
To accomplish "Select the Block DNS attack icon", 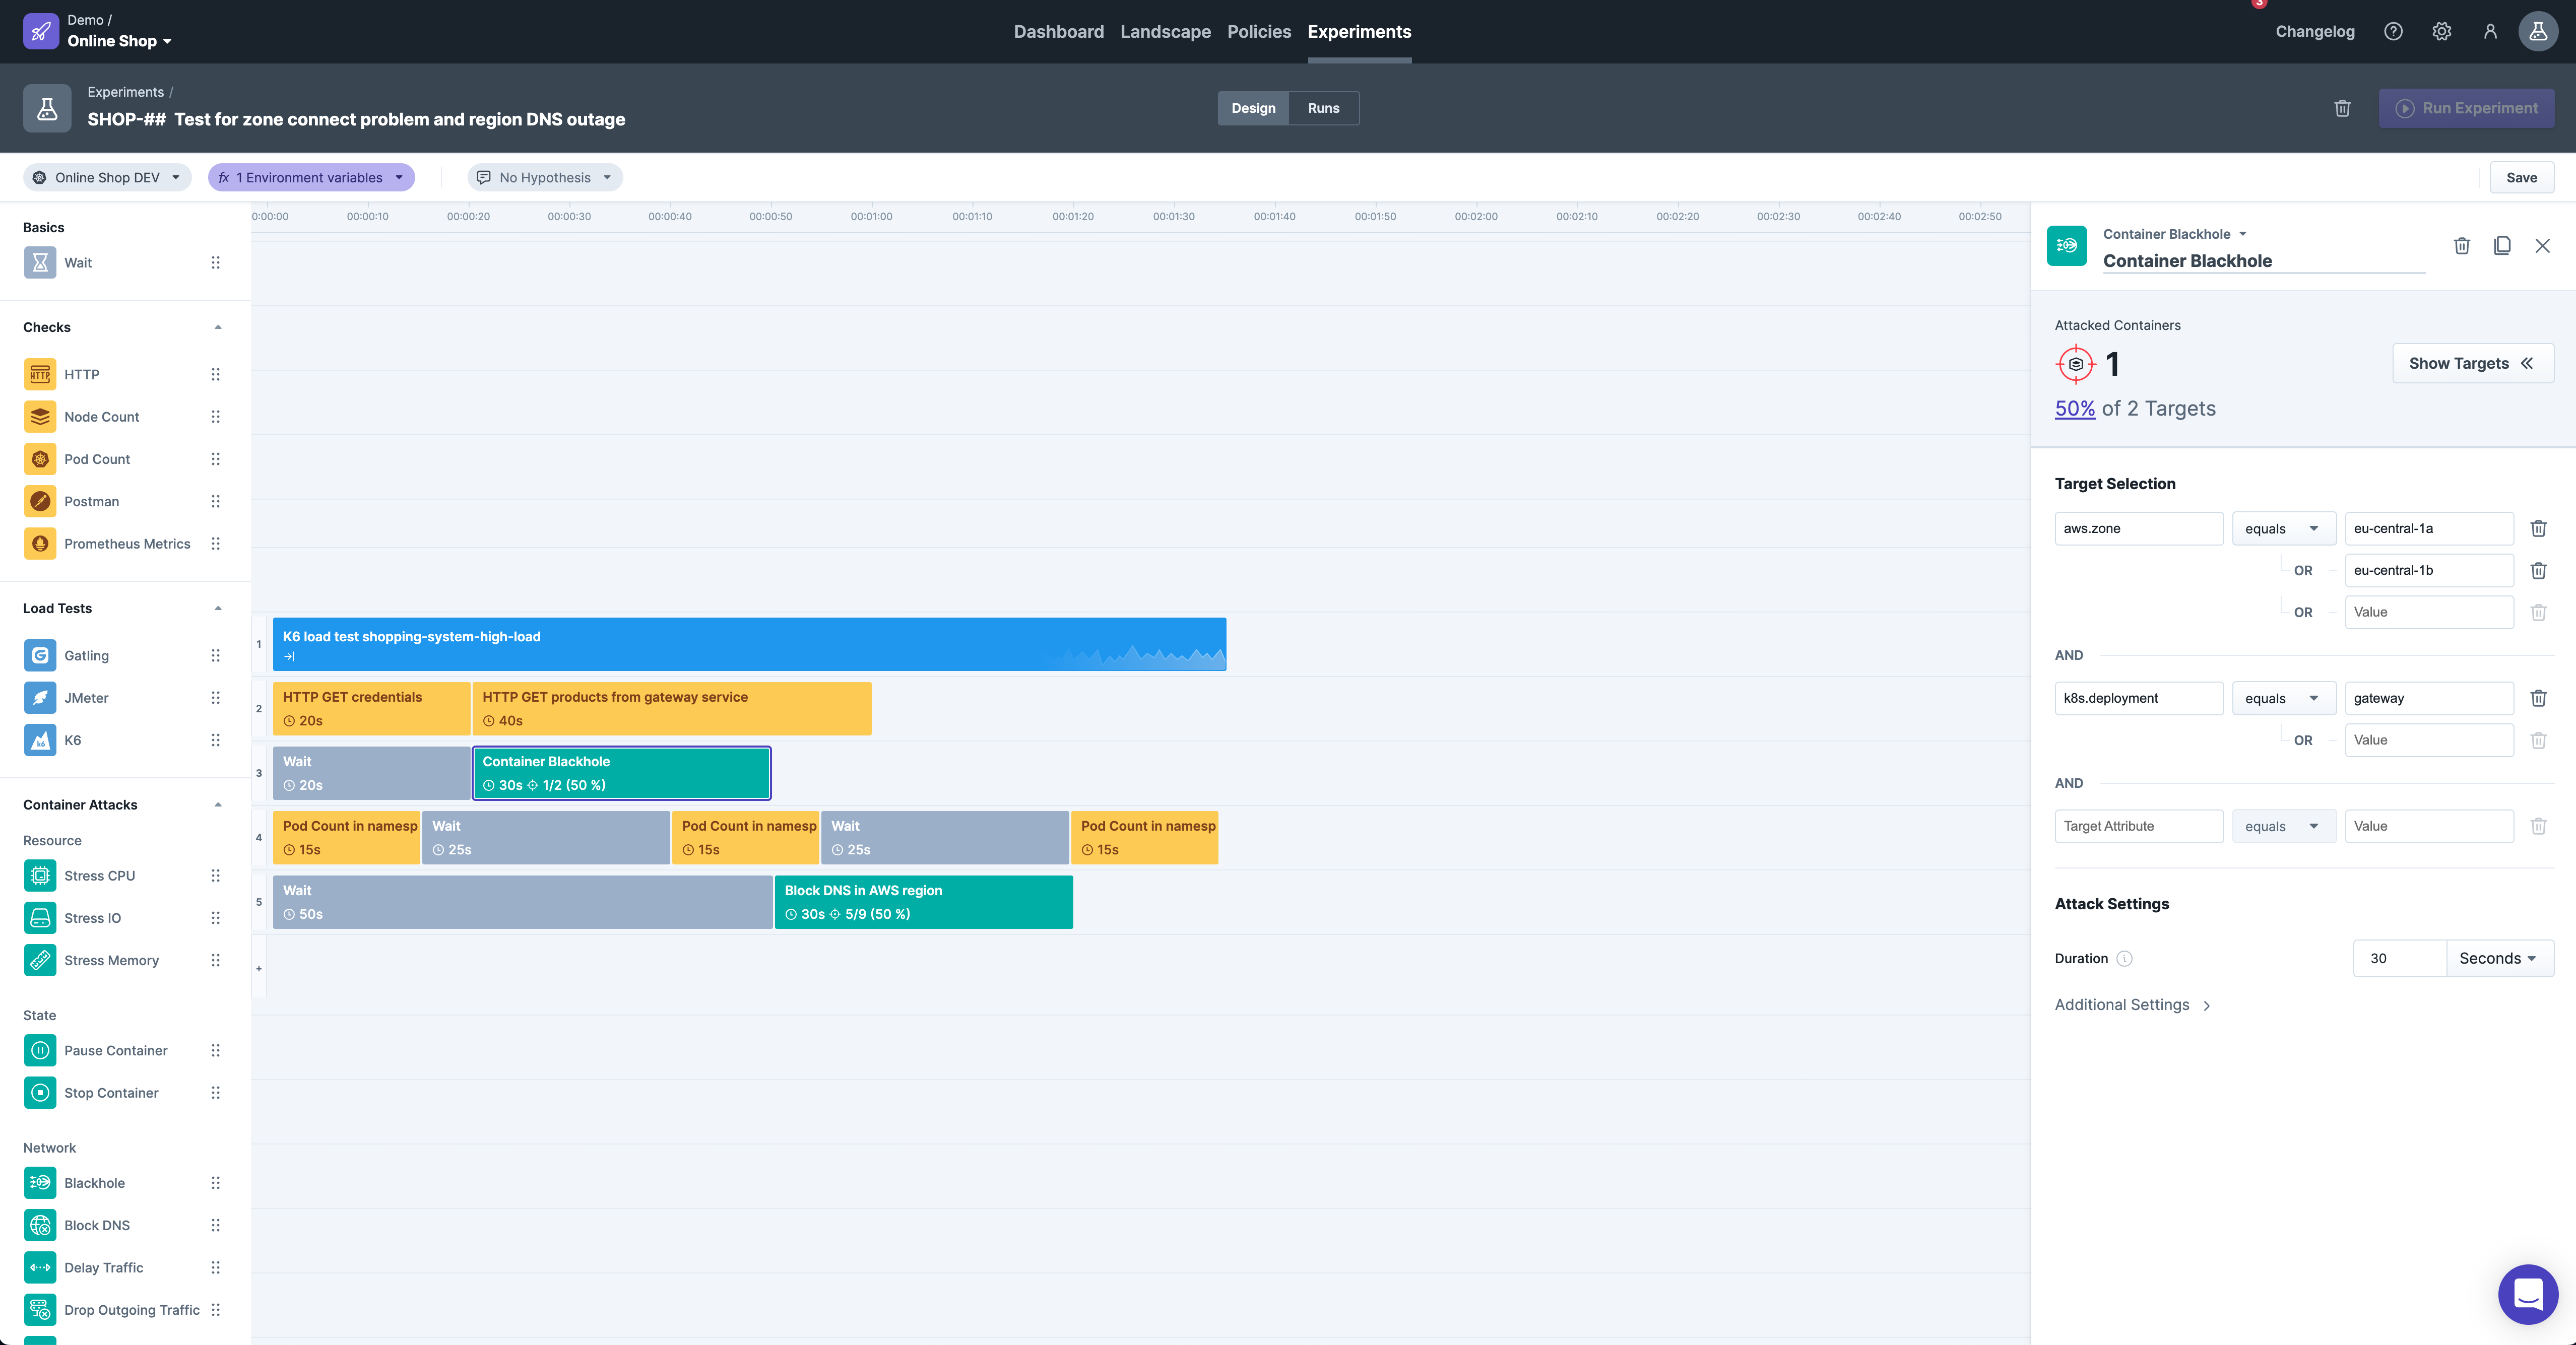I will [40, 1225].
